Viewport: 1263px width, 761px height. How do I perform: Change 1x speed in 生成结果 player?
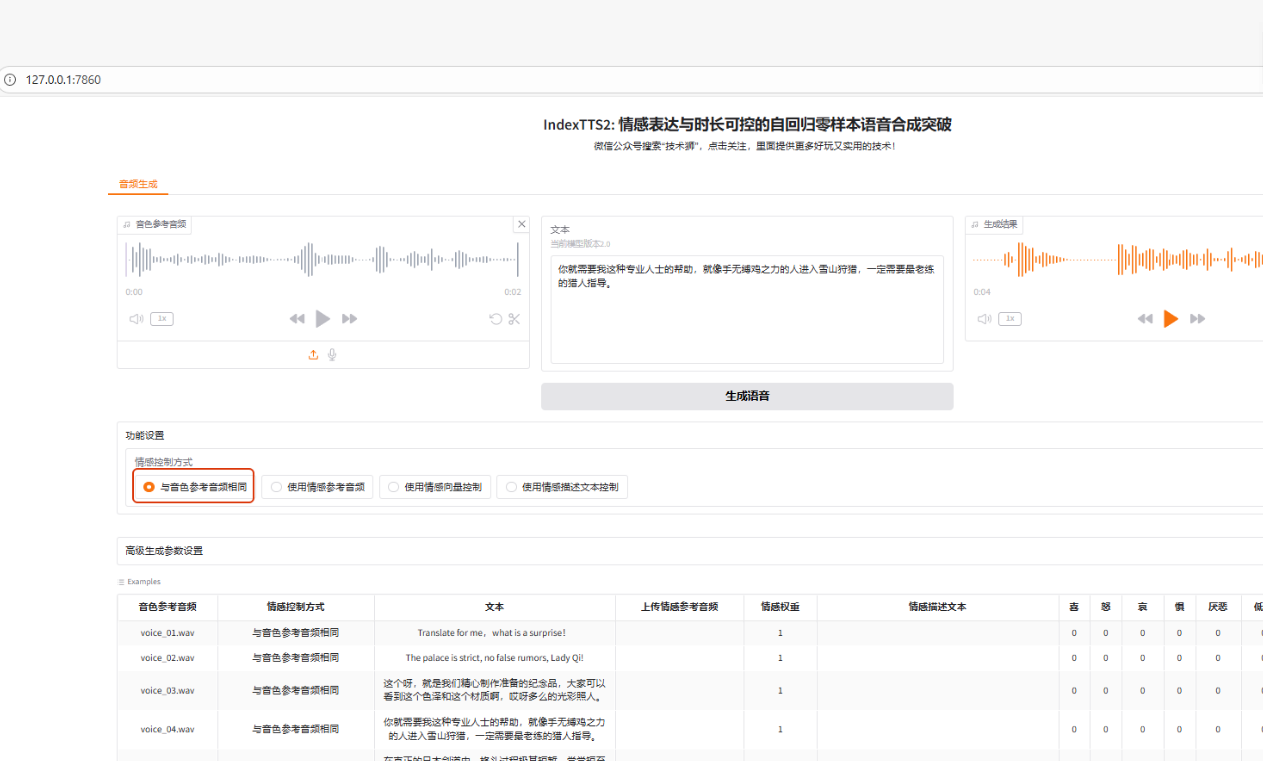(1010, 319)
